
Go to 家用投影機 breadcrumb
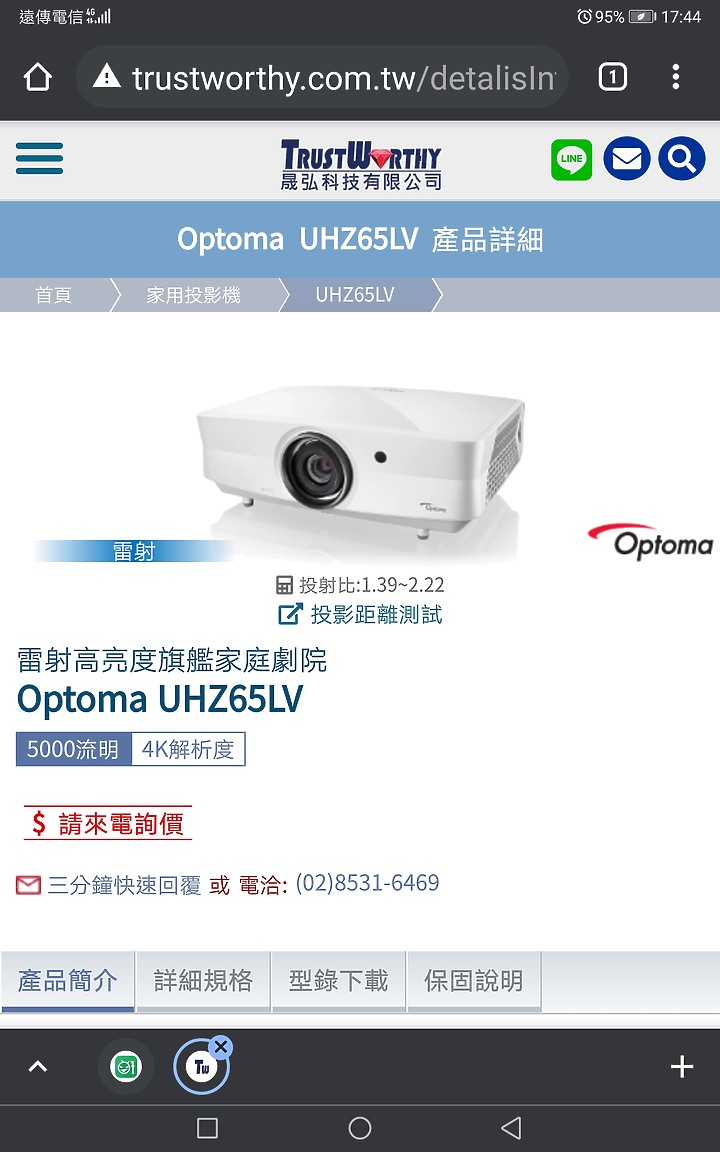[x=193, y=295]
